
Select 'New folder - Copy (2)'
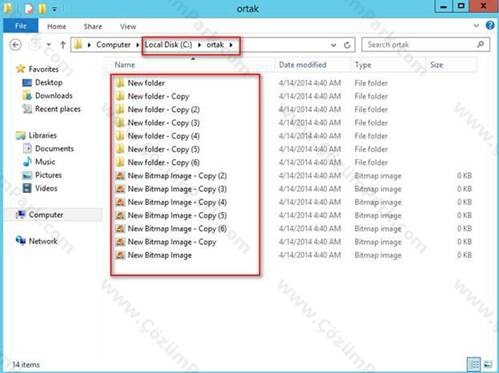pos(164,109)
